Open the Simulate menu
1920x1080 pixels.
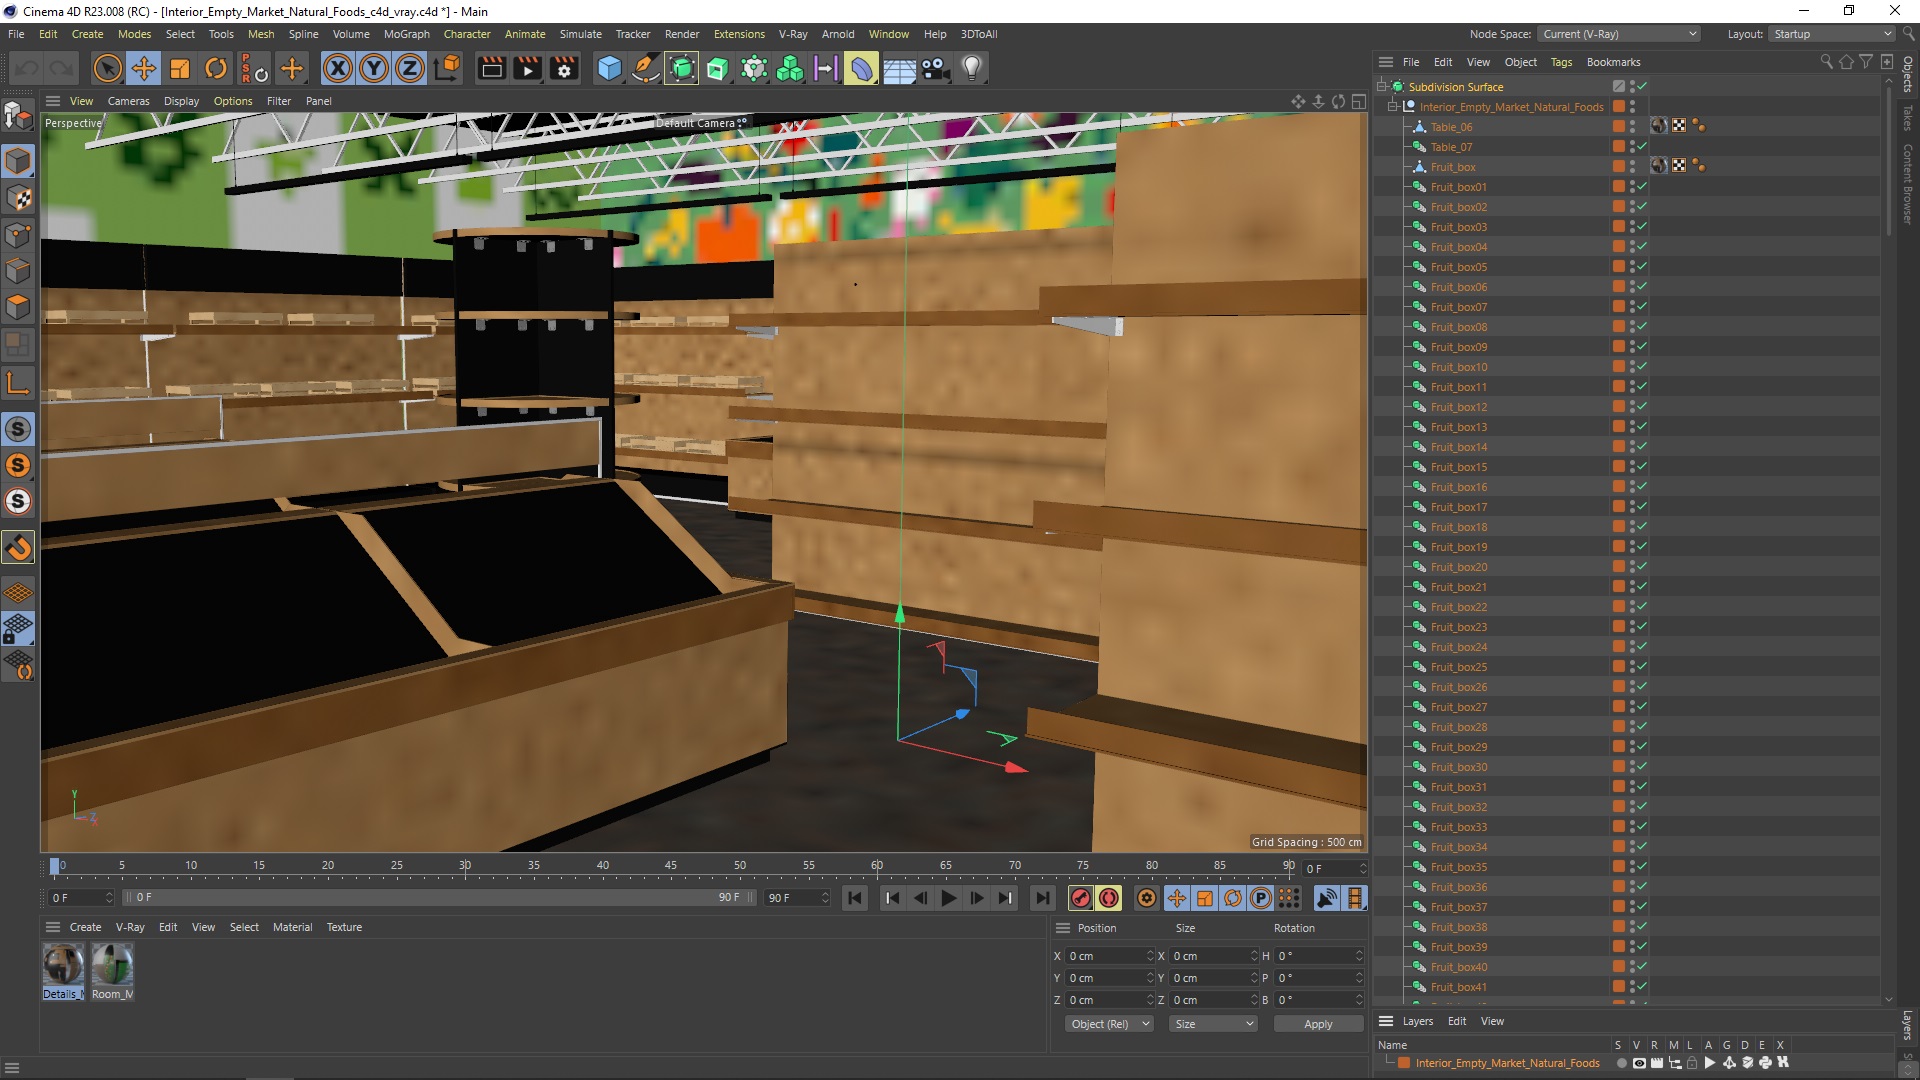580,34
